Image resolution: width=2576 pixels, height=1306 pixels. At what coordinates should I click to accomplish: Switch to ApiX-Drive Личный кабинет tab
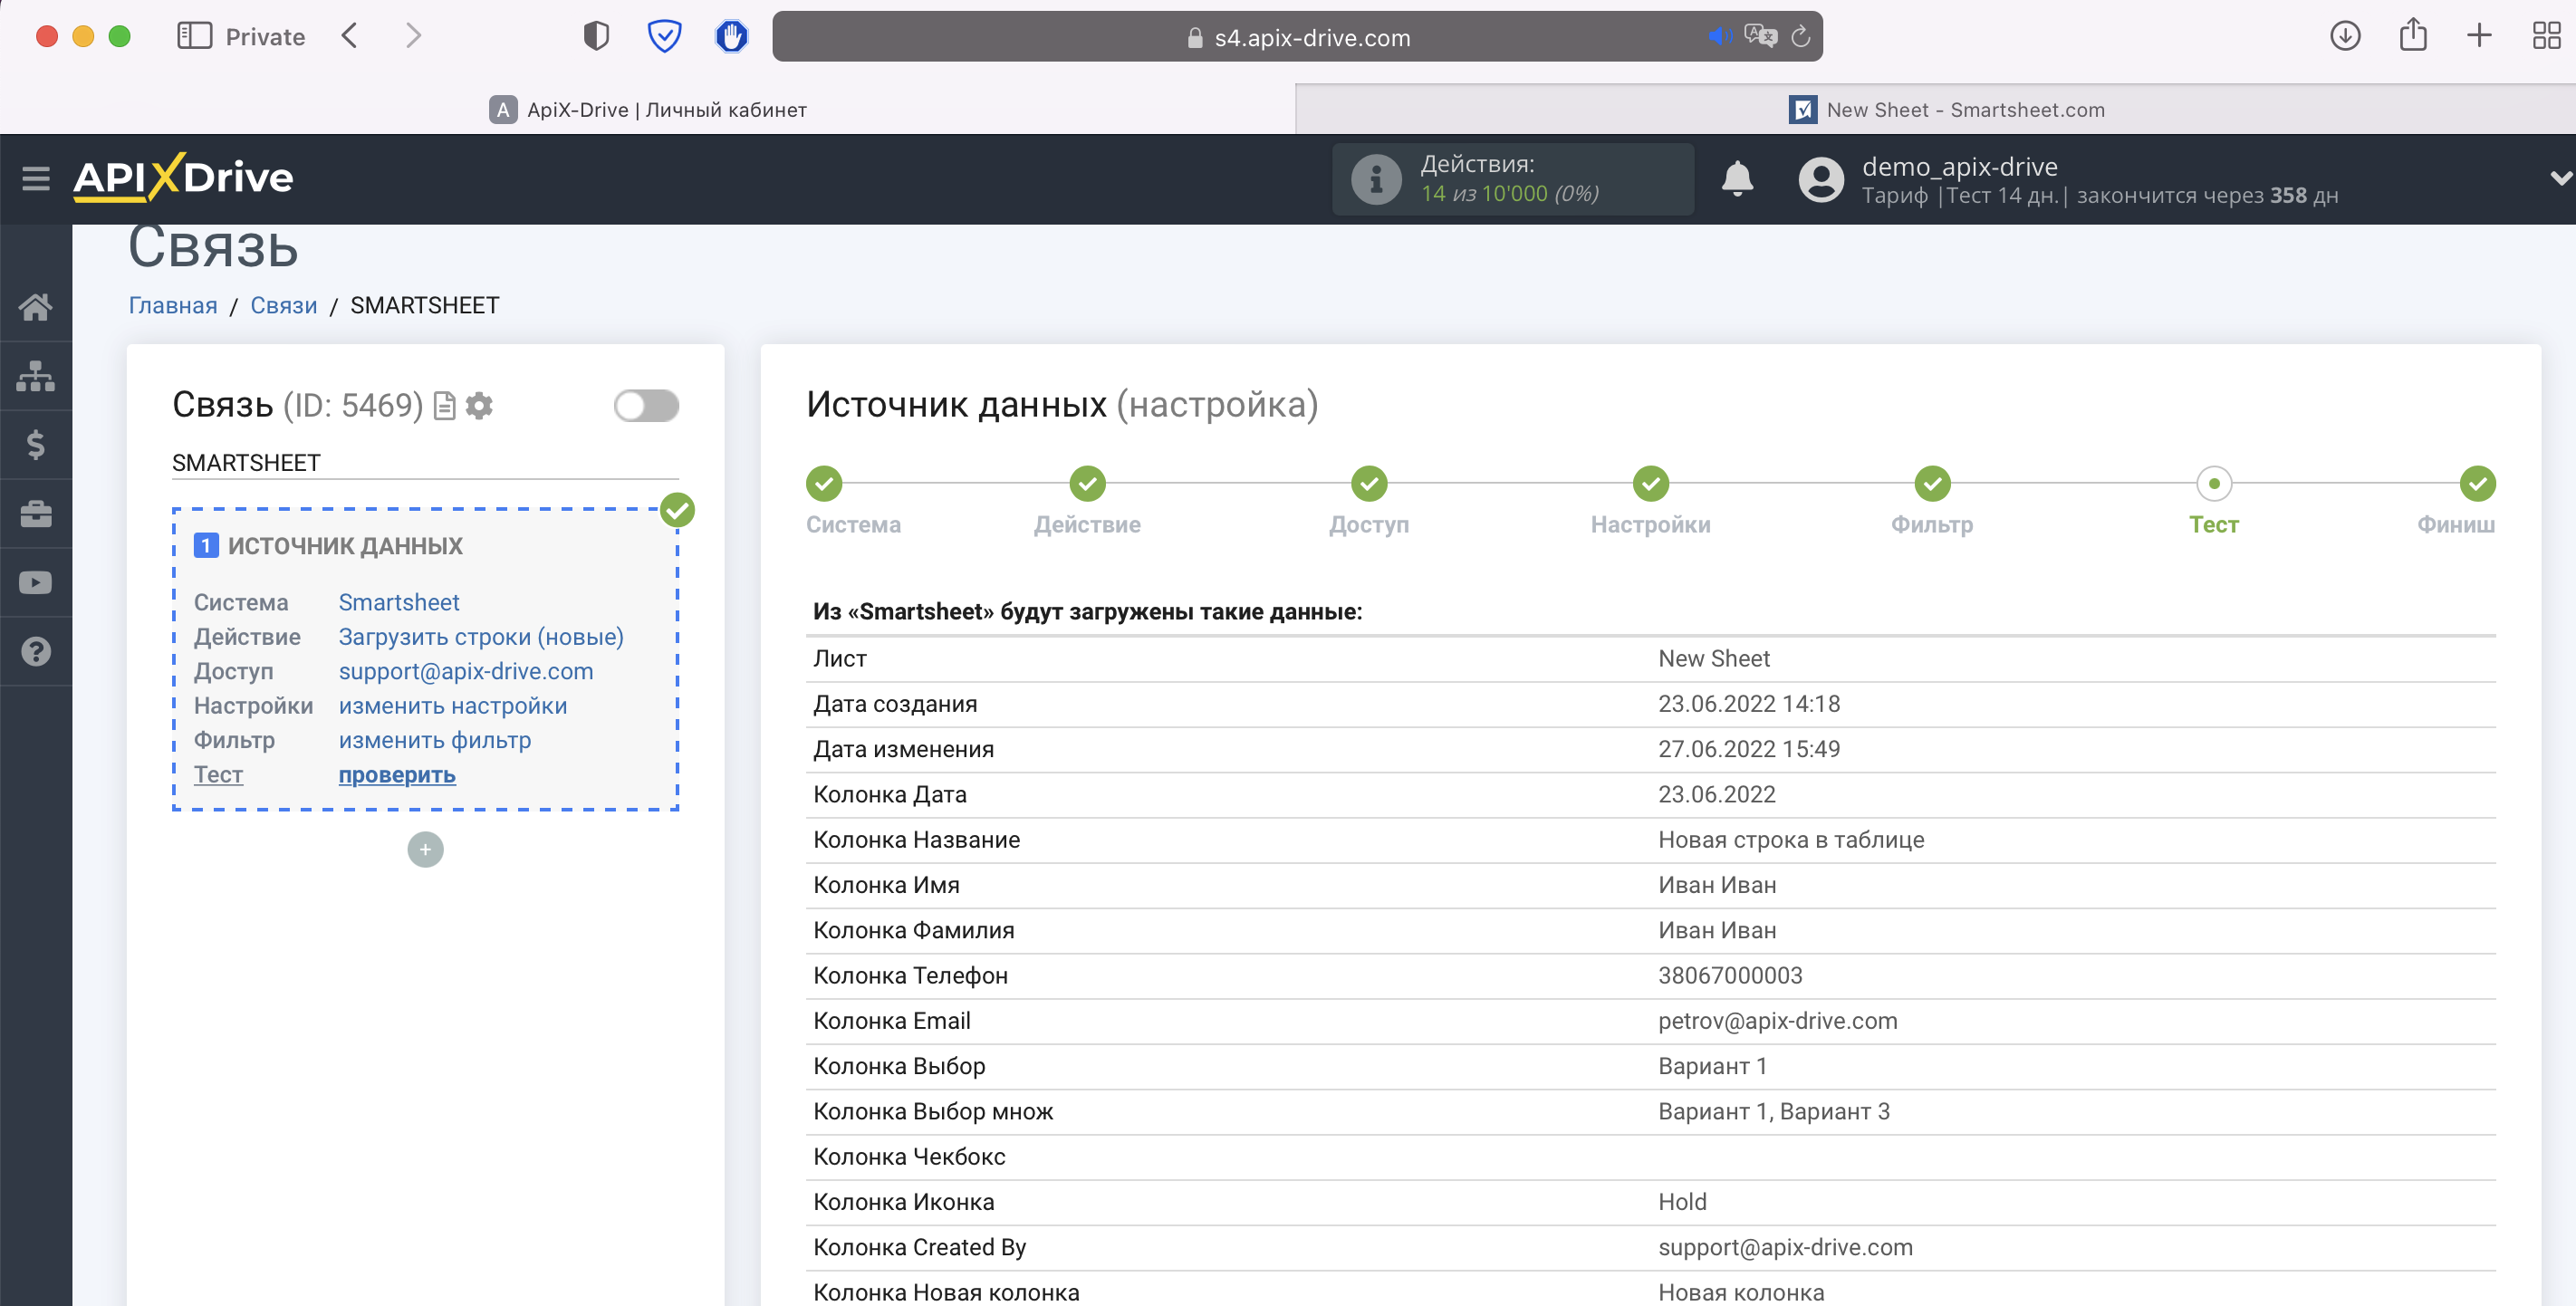tap(648, 110)
